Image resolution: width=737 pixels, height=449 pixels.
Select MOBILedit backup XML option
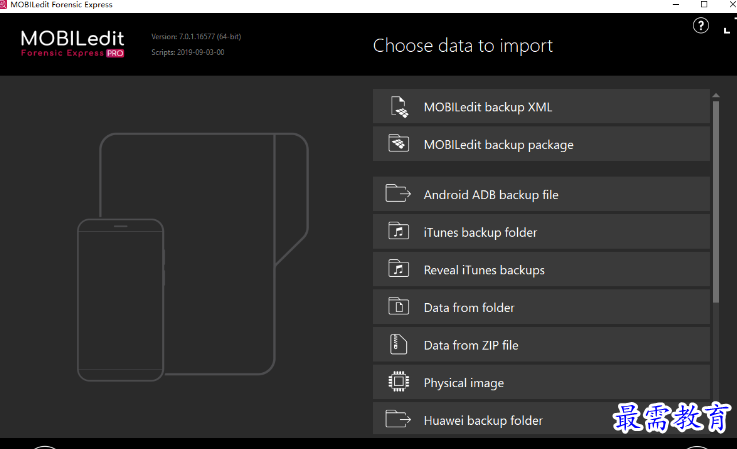(541, 107)
